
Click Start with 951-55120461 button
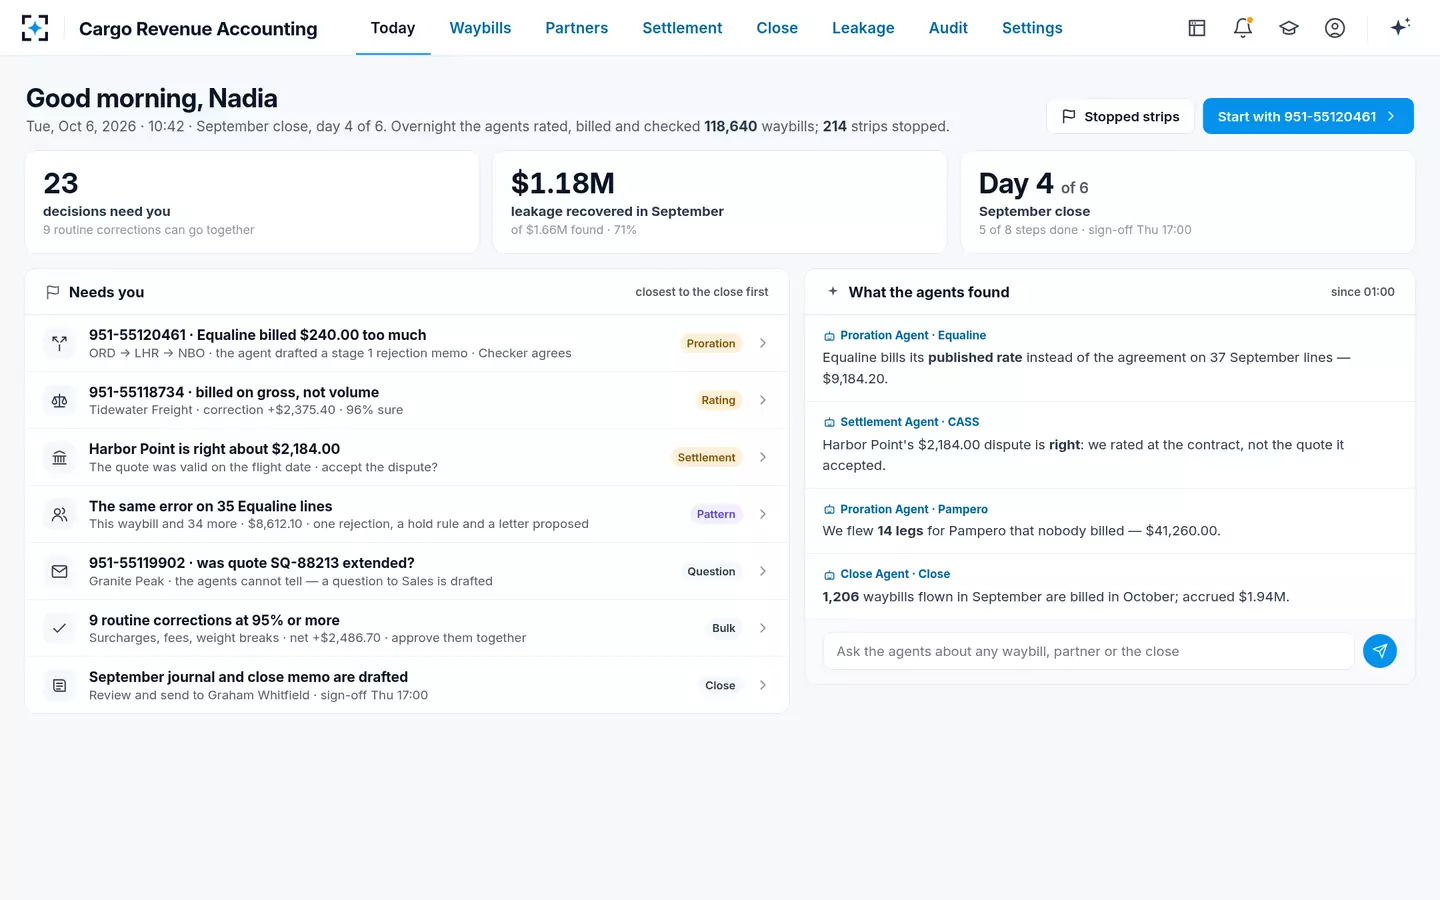(x=1308, y=116)
